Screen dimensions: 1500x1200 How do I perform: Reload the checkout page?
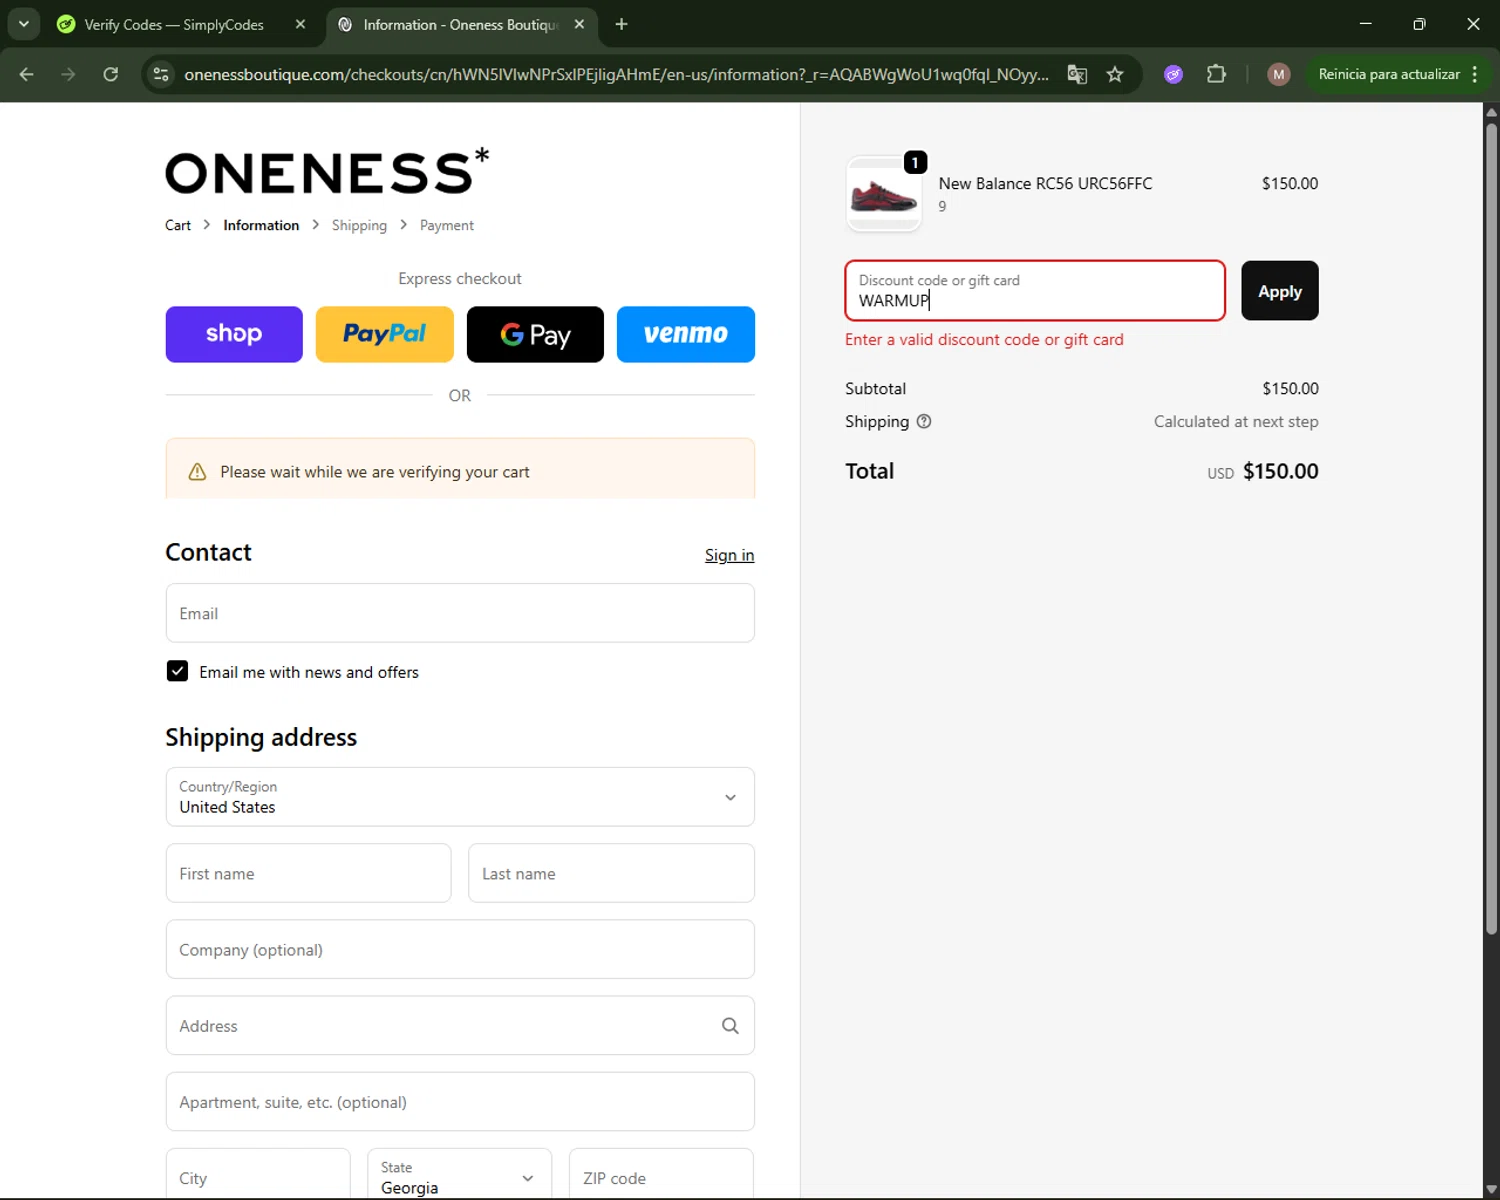coord(111,74)
